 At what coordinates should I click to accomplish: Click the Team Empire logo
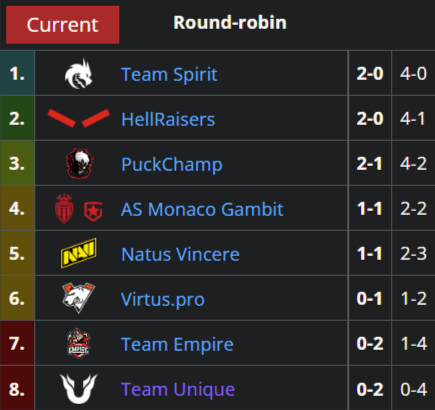[78, 343]
